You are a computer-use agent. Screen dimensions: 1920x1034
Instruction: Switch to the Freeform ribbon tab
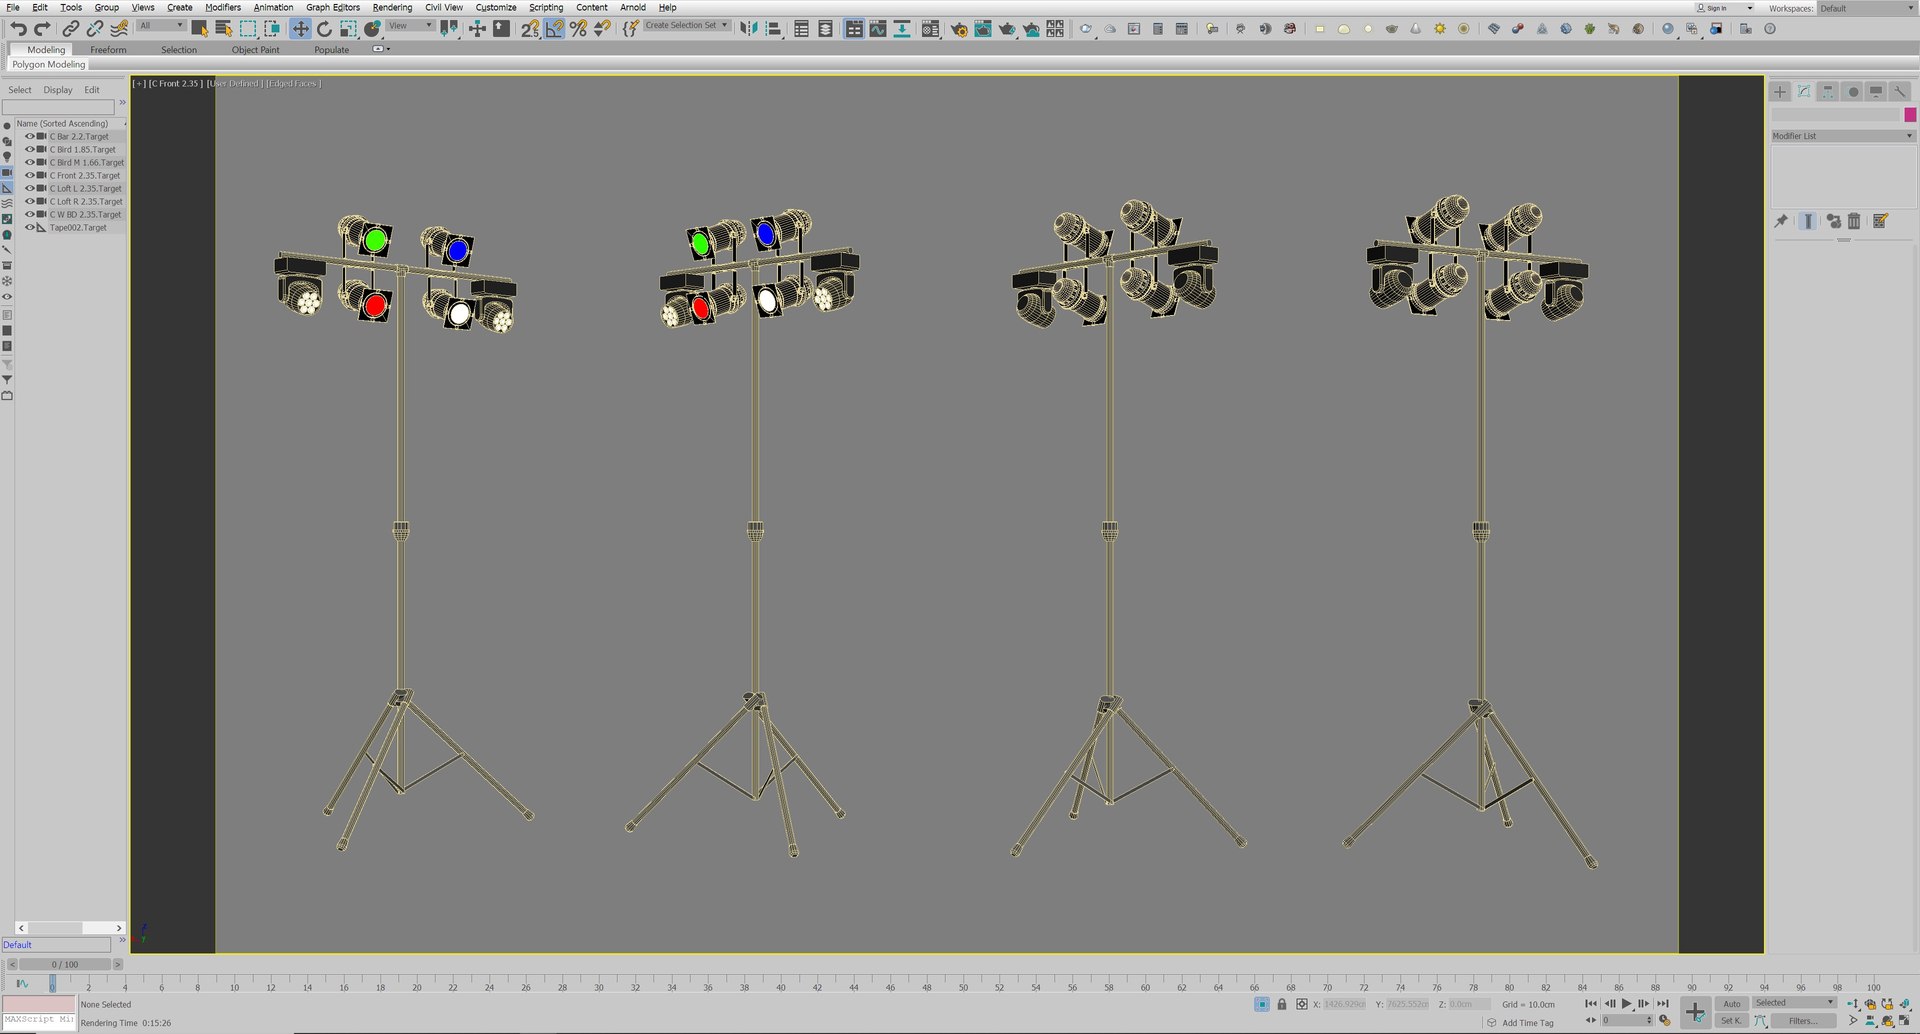(x=108, y=49)
